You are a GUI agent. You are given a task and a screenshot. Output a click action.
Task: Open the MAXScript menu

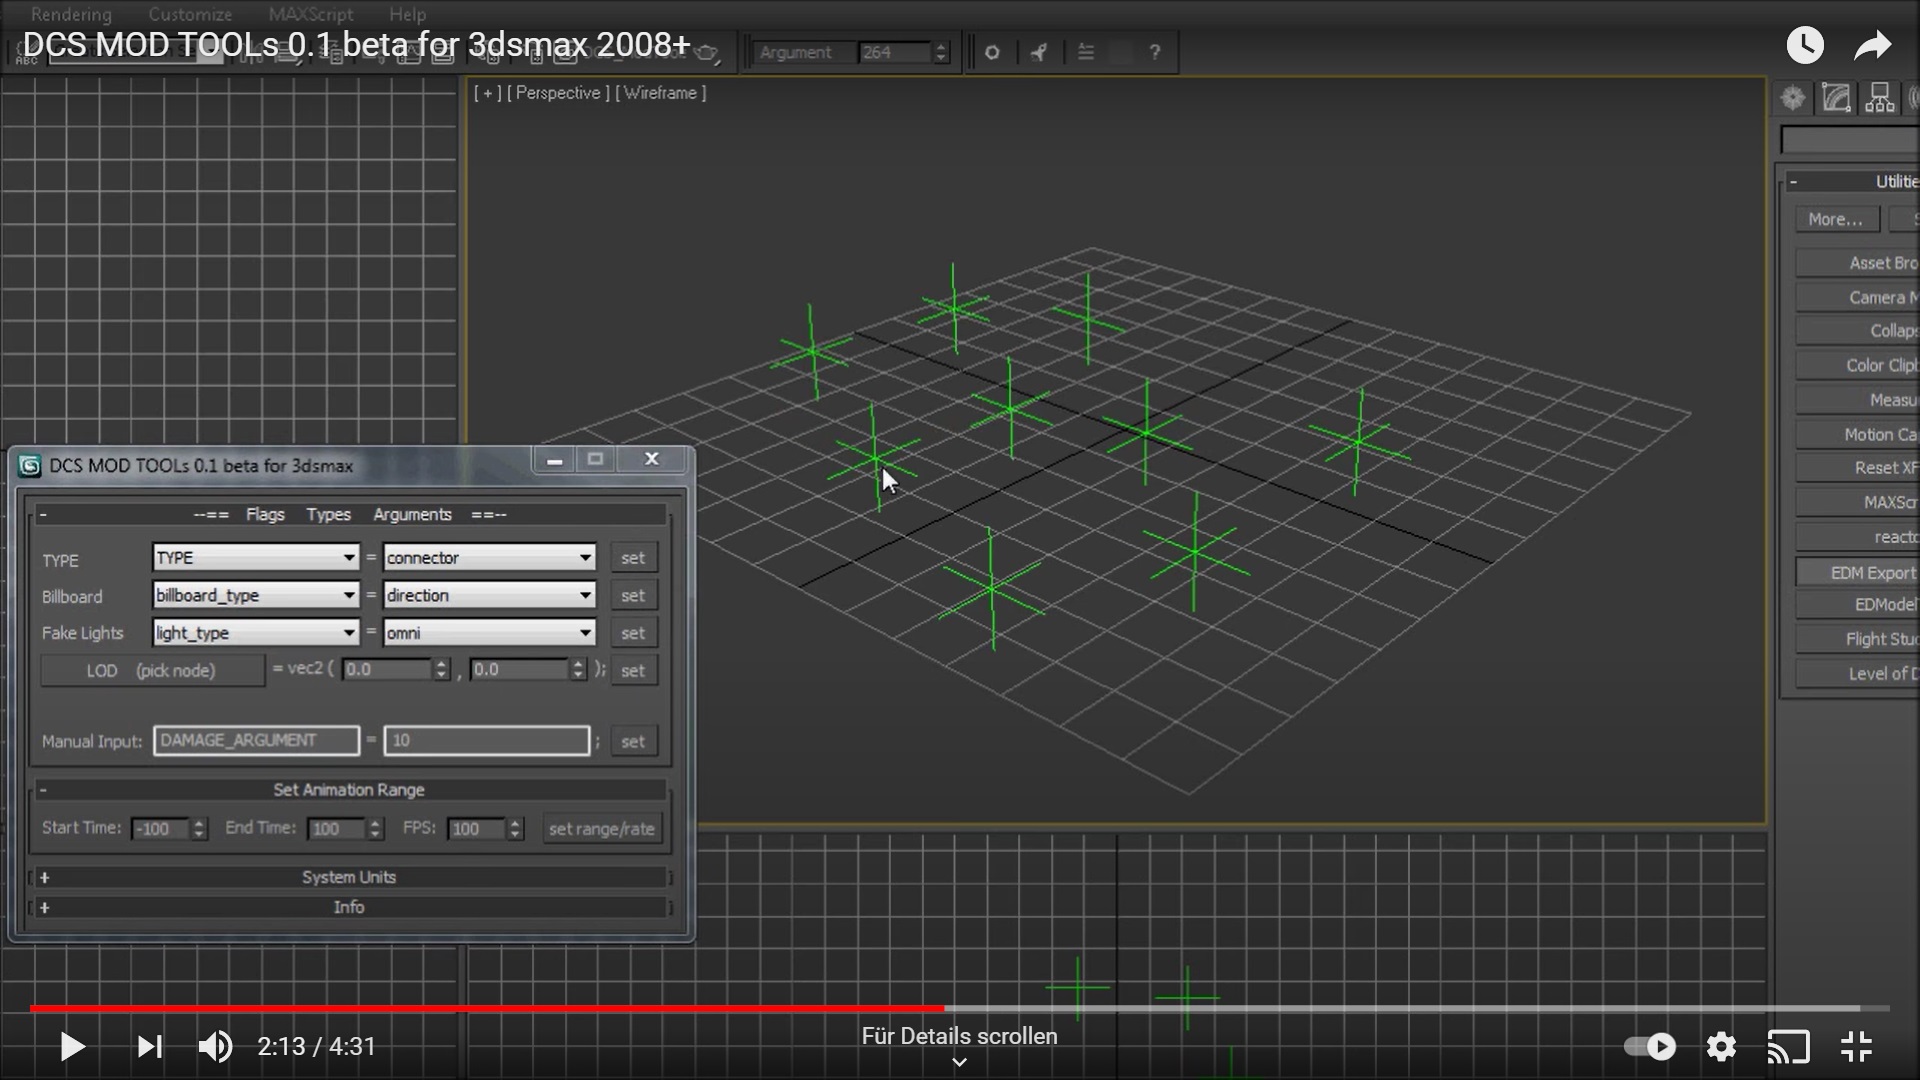click(310, 14)
